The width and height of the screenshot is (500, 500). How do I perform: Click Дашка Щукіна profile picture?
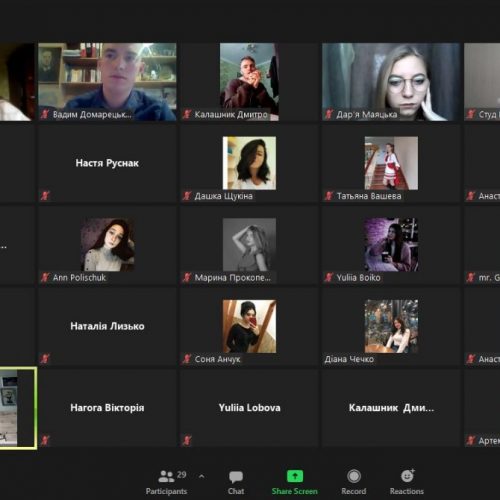(x=249, y=163)
